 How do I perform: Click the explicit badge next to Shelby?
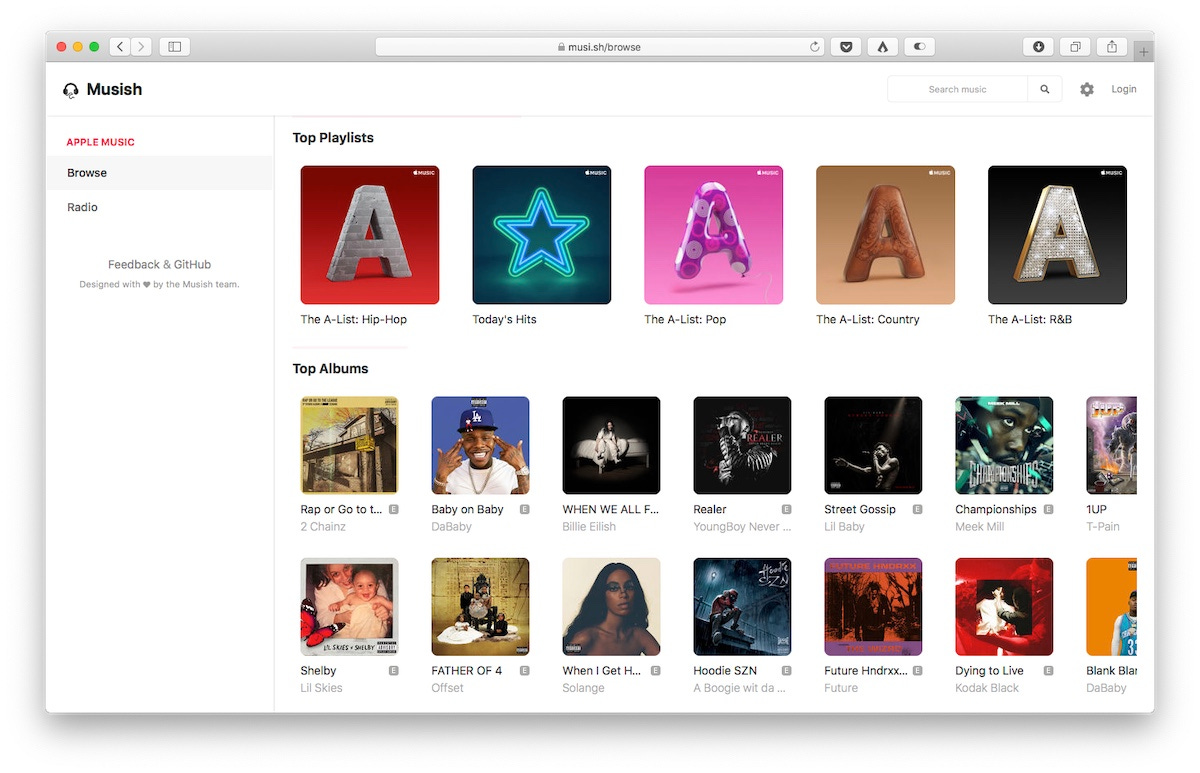393,671
